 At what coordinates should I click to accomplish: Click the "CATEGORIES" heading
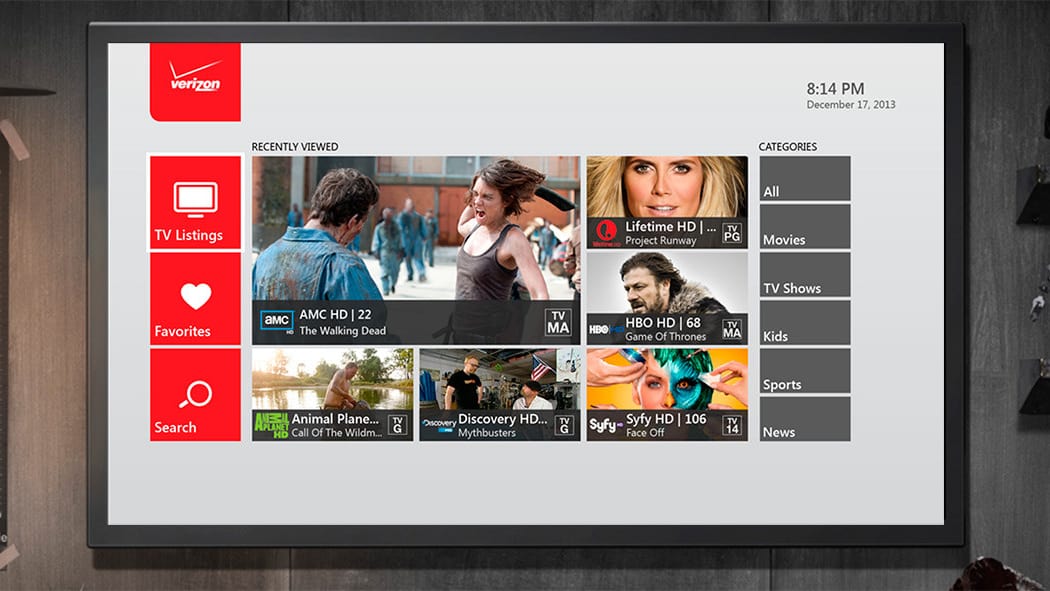[x=788, y=147]
